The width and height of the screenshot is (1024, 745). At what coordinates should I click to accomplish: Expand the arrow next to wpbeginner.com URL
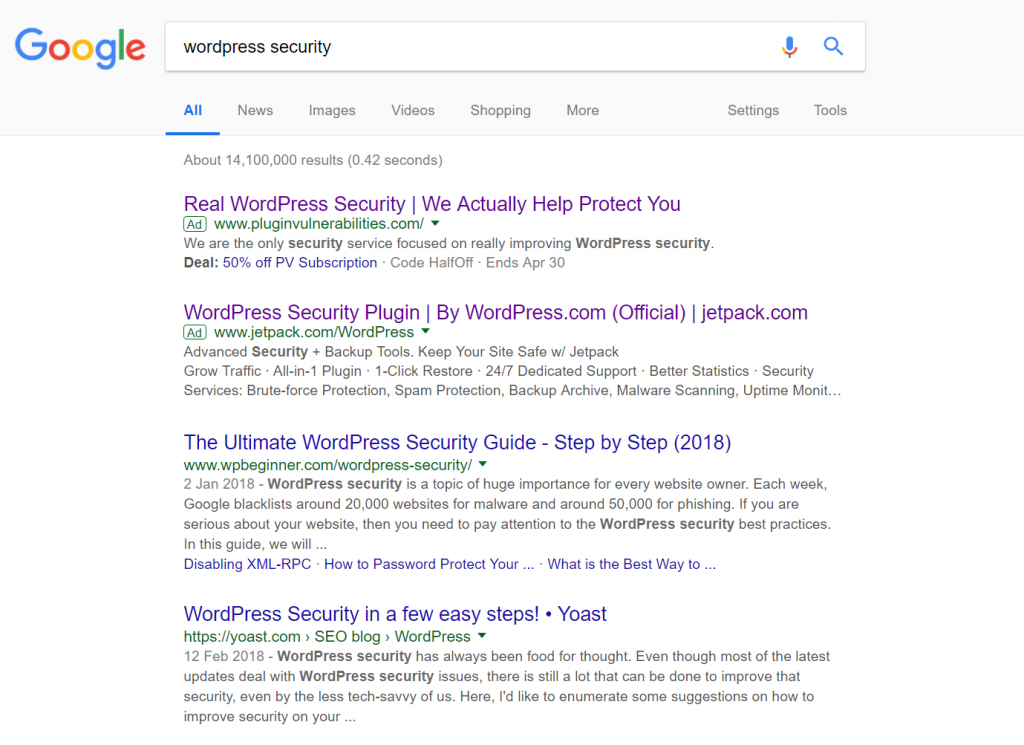pyautogui.click(x=483, y=465)
